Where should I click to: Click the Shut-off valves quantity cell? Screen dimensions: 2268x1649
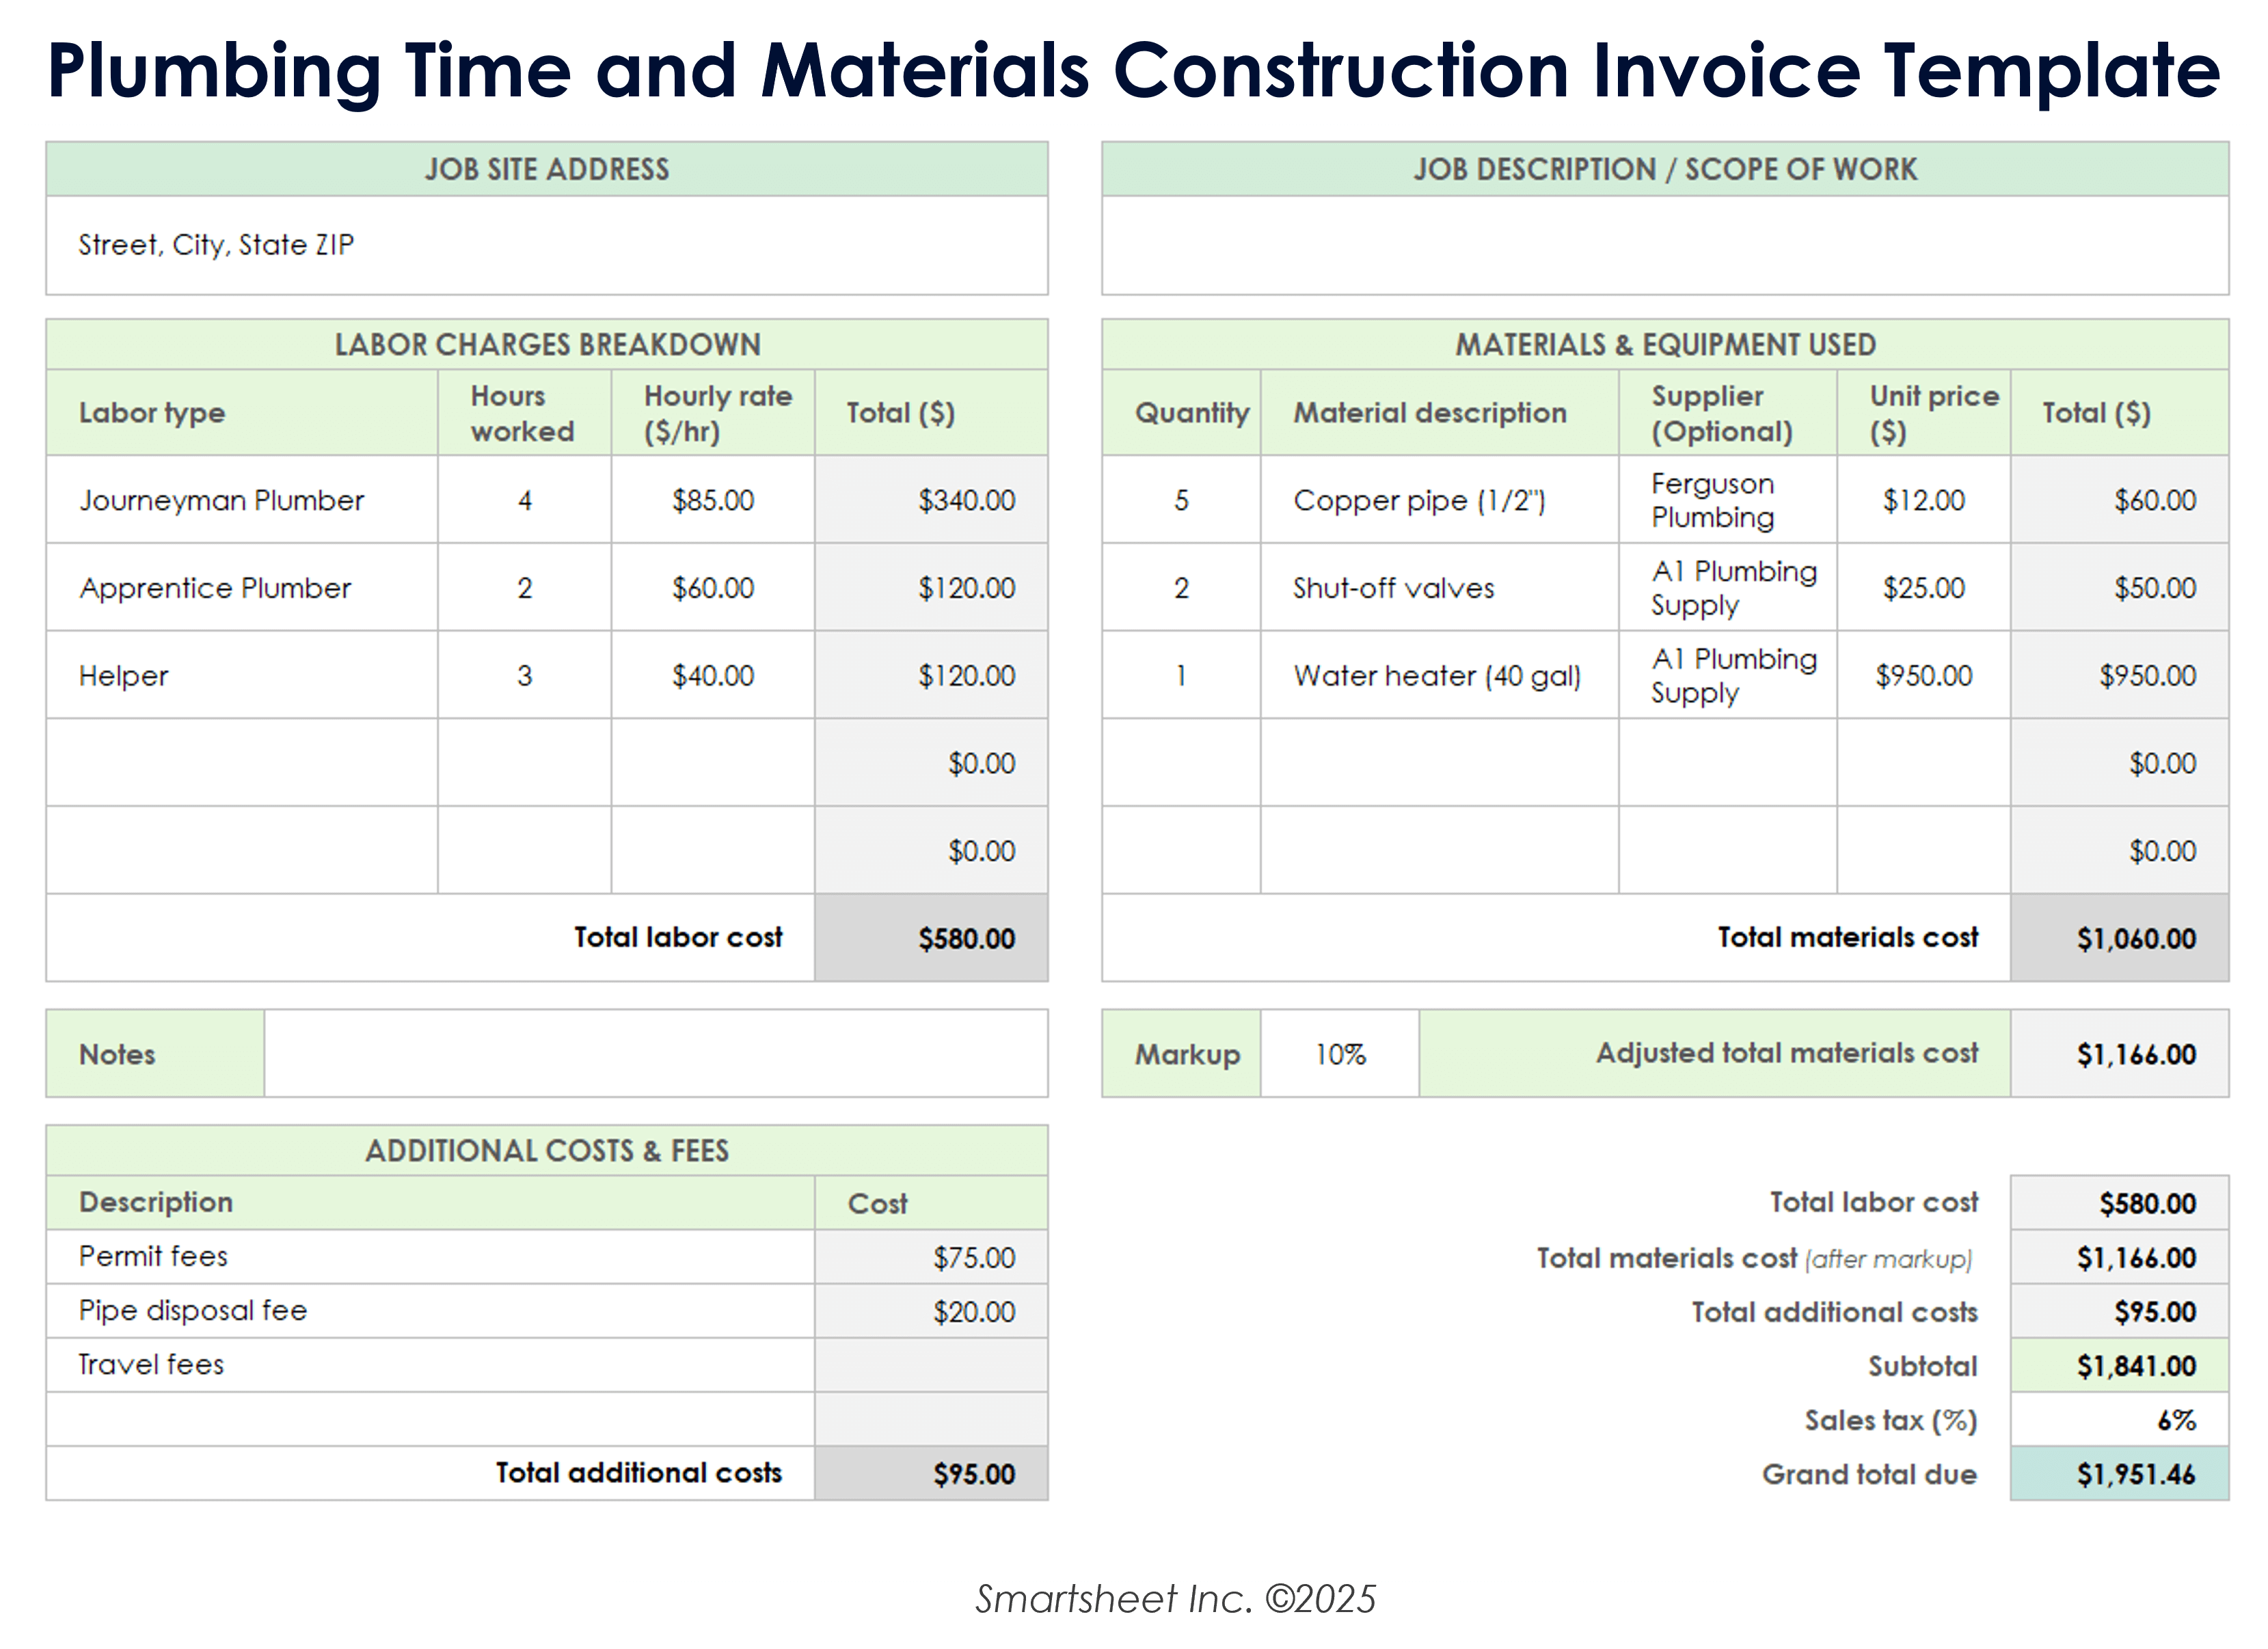1181,588
